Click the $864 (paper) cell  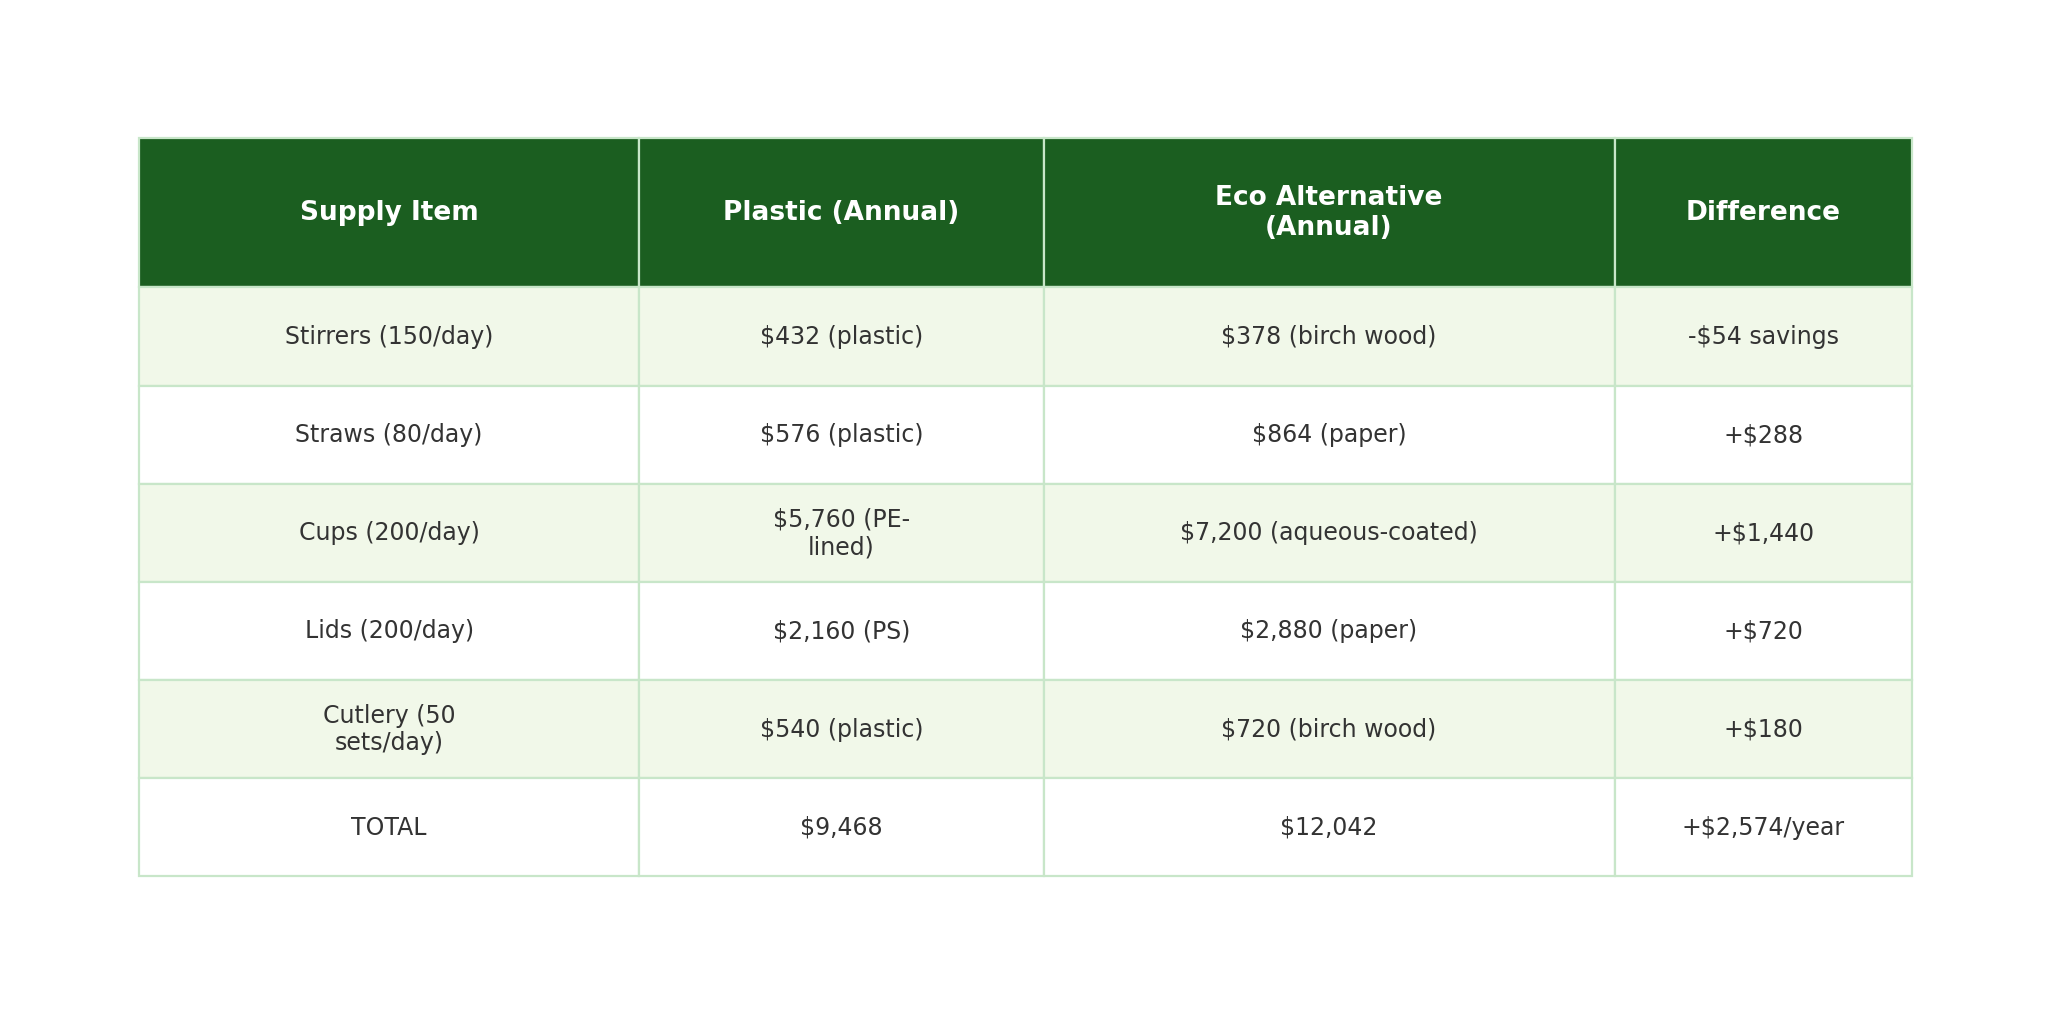click(x=1328, y=434)
